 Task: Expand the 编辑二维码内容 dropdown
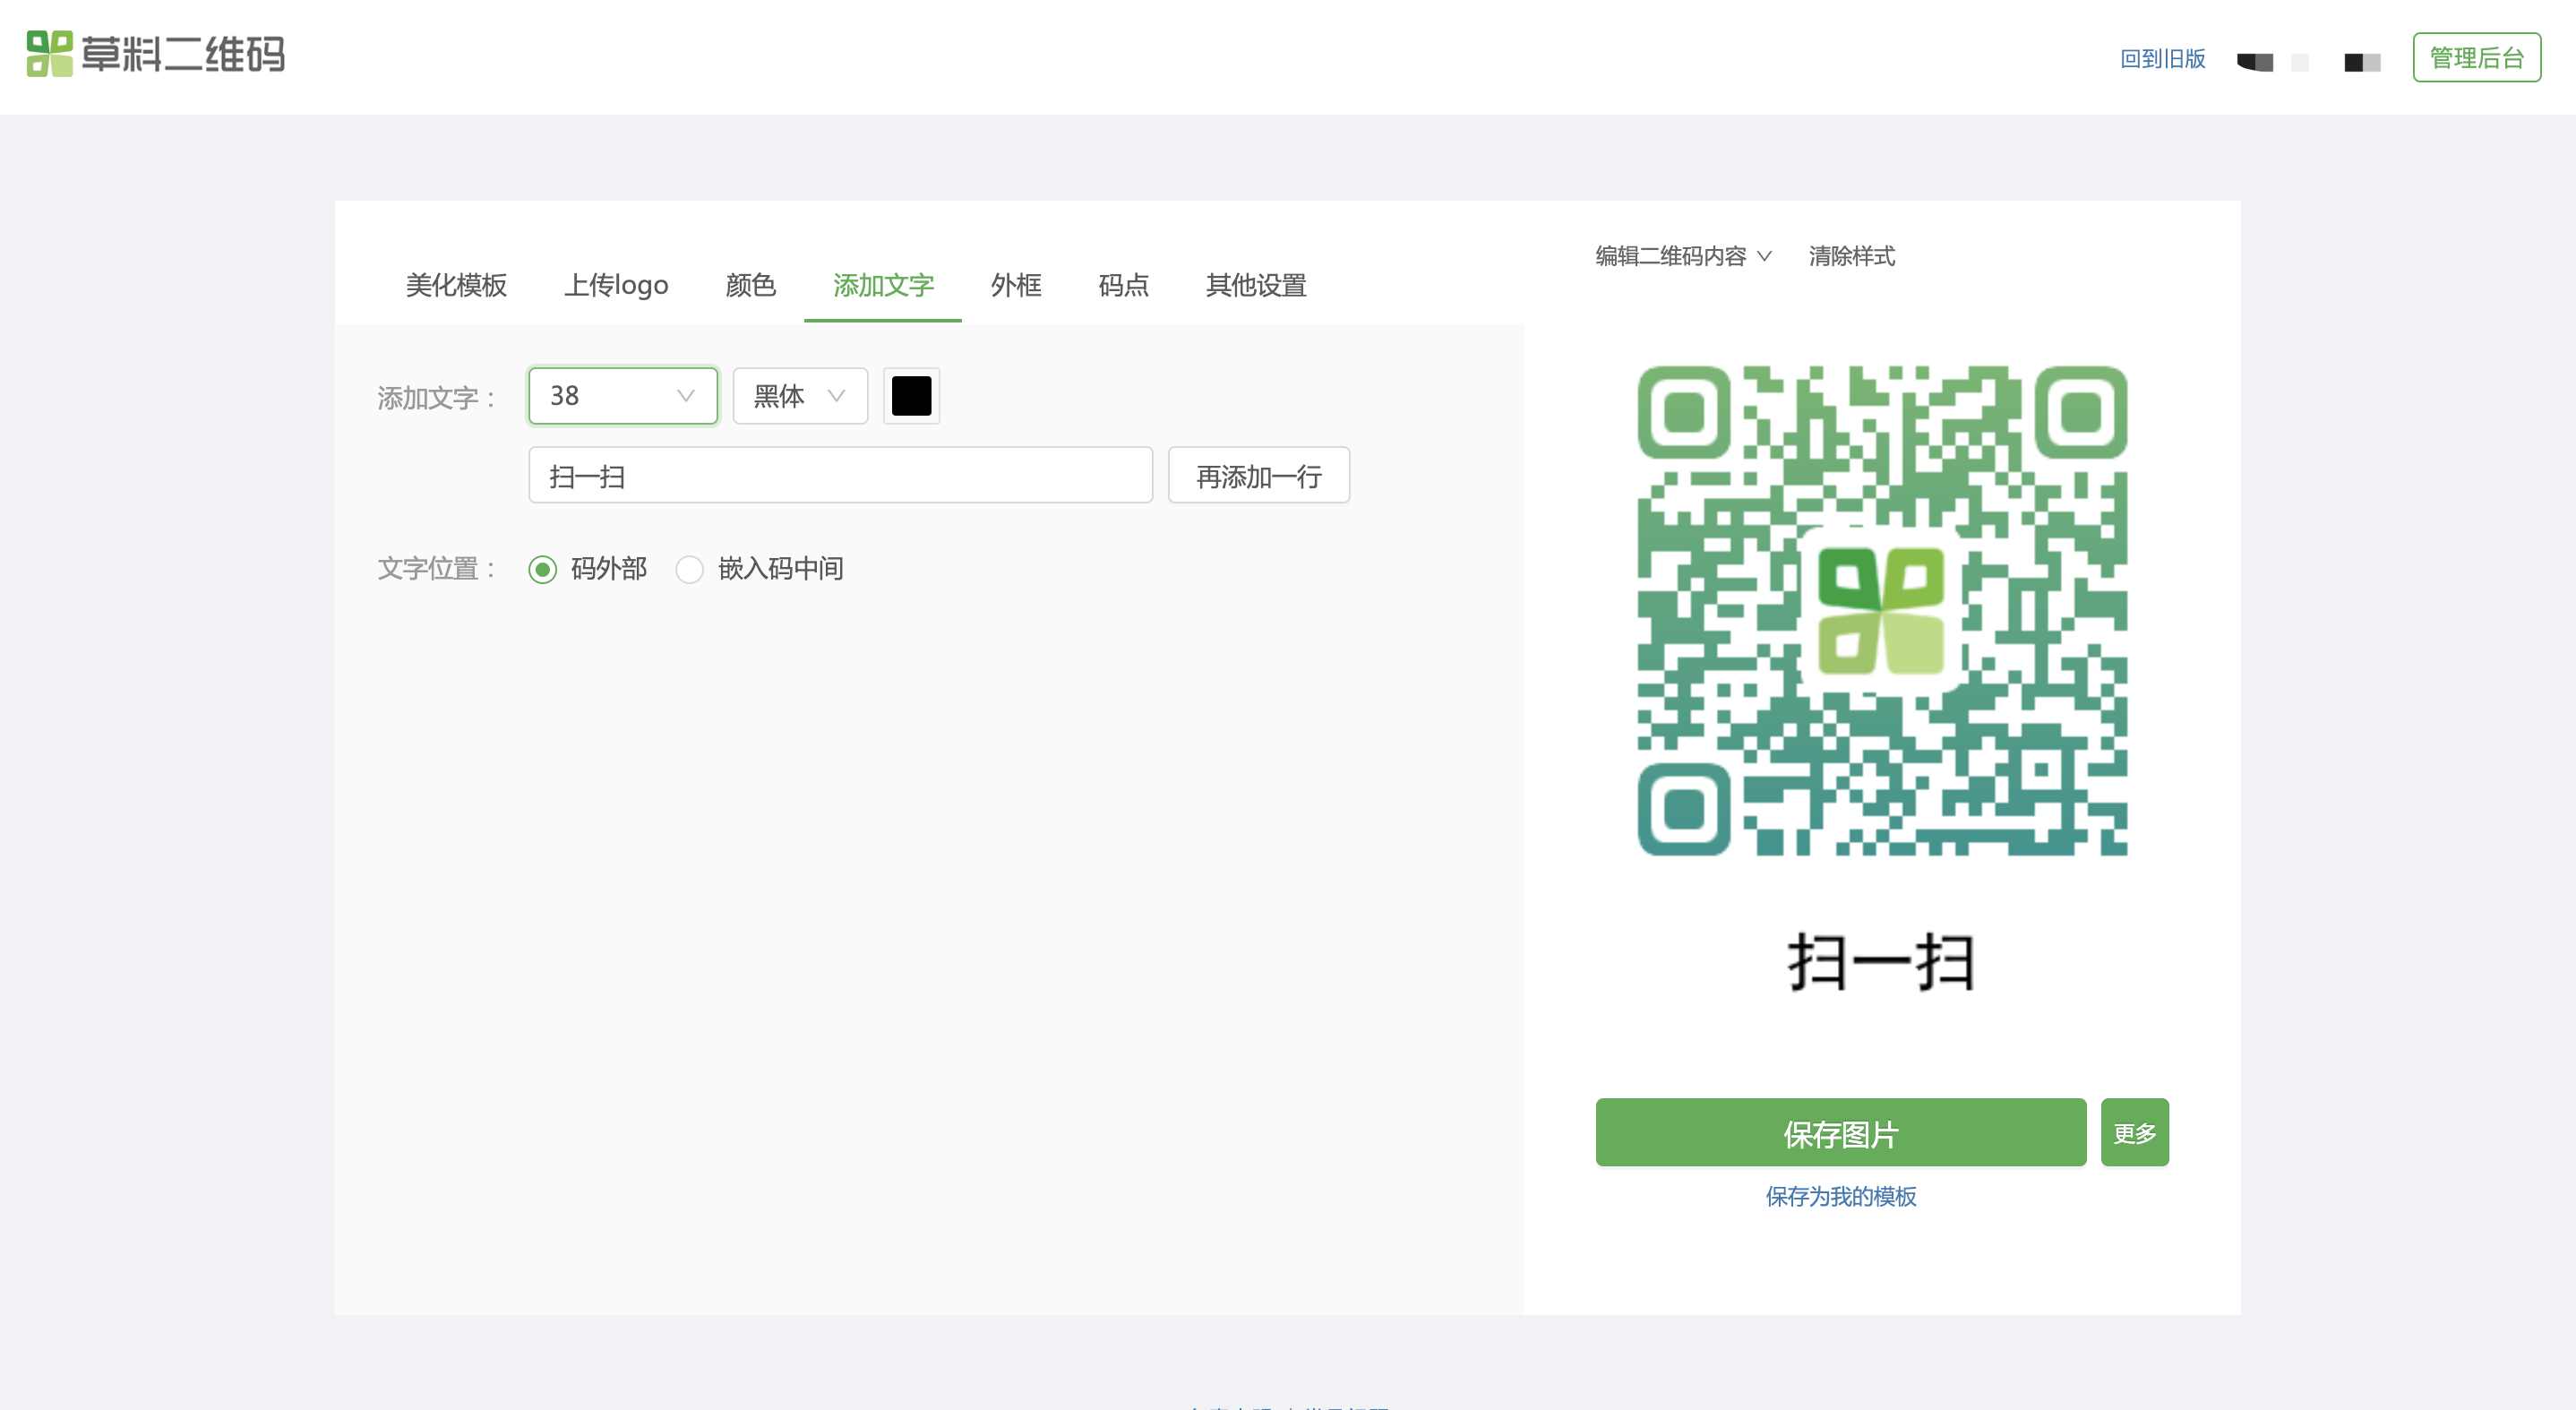point(1683,256)
